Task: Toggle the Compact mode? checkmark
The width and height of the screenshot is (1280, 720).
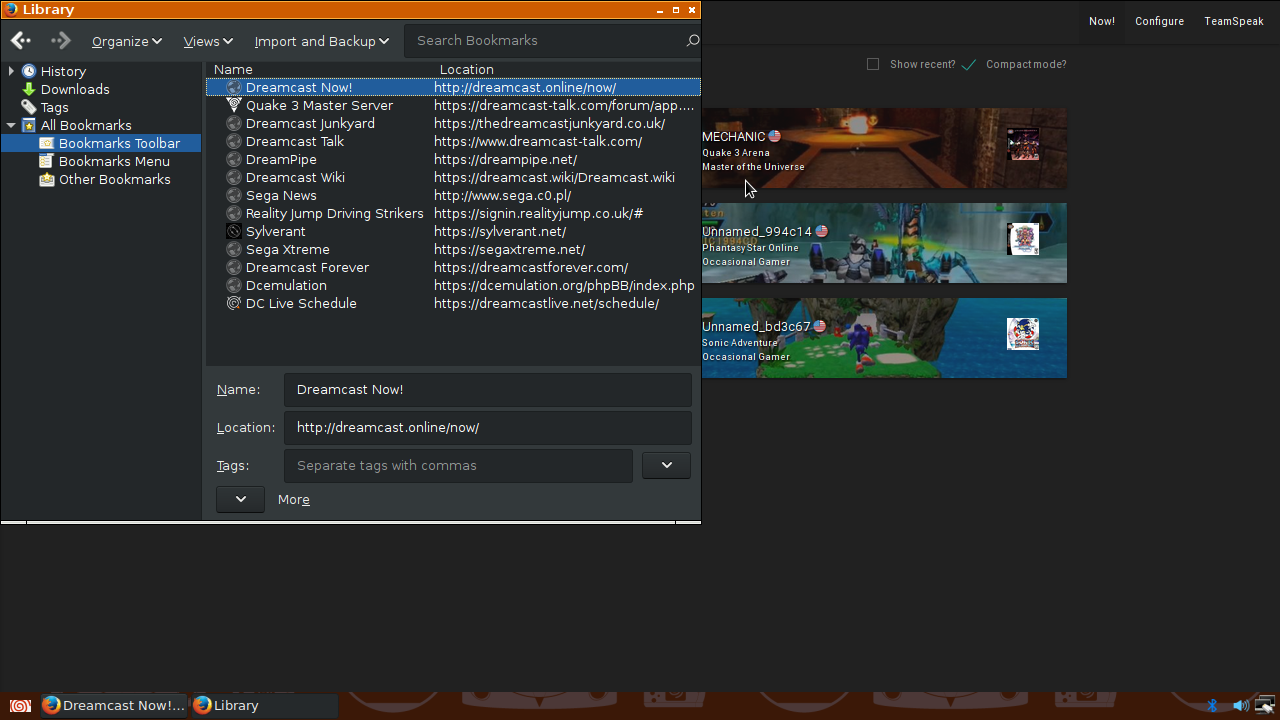Action: [968, 64]
